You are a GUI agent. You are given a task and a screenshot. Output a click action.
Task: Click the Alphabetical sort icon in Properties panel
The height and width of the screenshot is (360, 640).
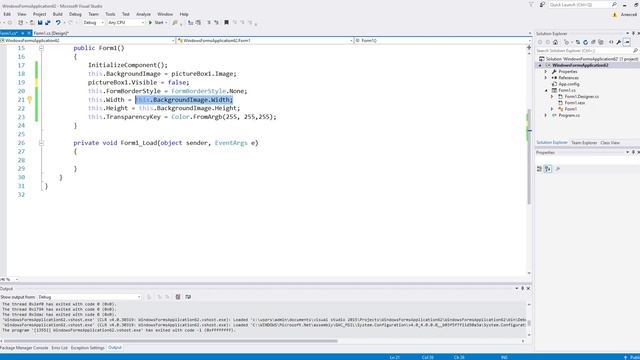[x=548, y=169]
